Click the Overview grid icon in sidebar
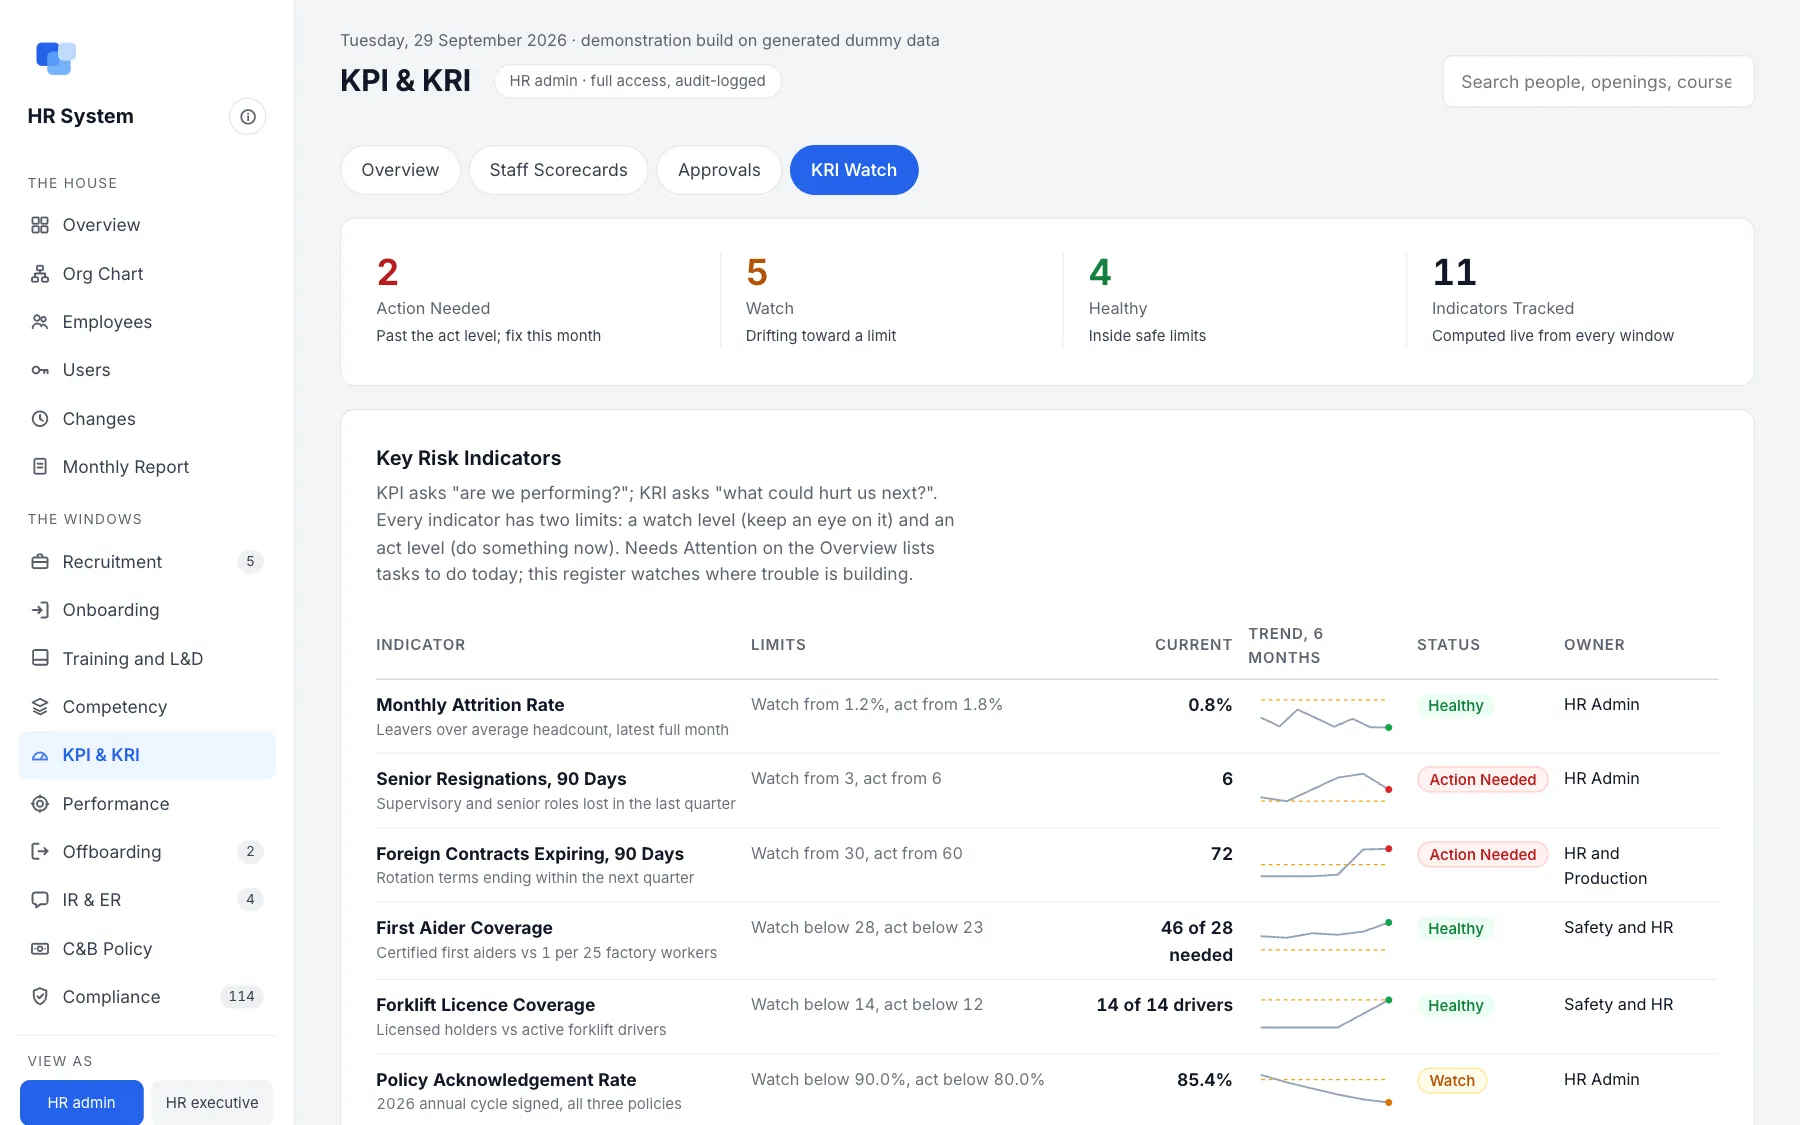Image resolution: width=1800 pixels, height=1125 pixels. [x=40, y=225]
